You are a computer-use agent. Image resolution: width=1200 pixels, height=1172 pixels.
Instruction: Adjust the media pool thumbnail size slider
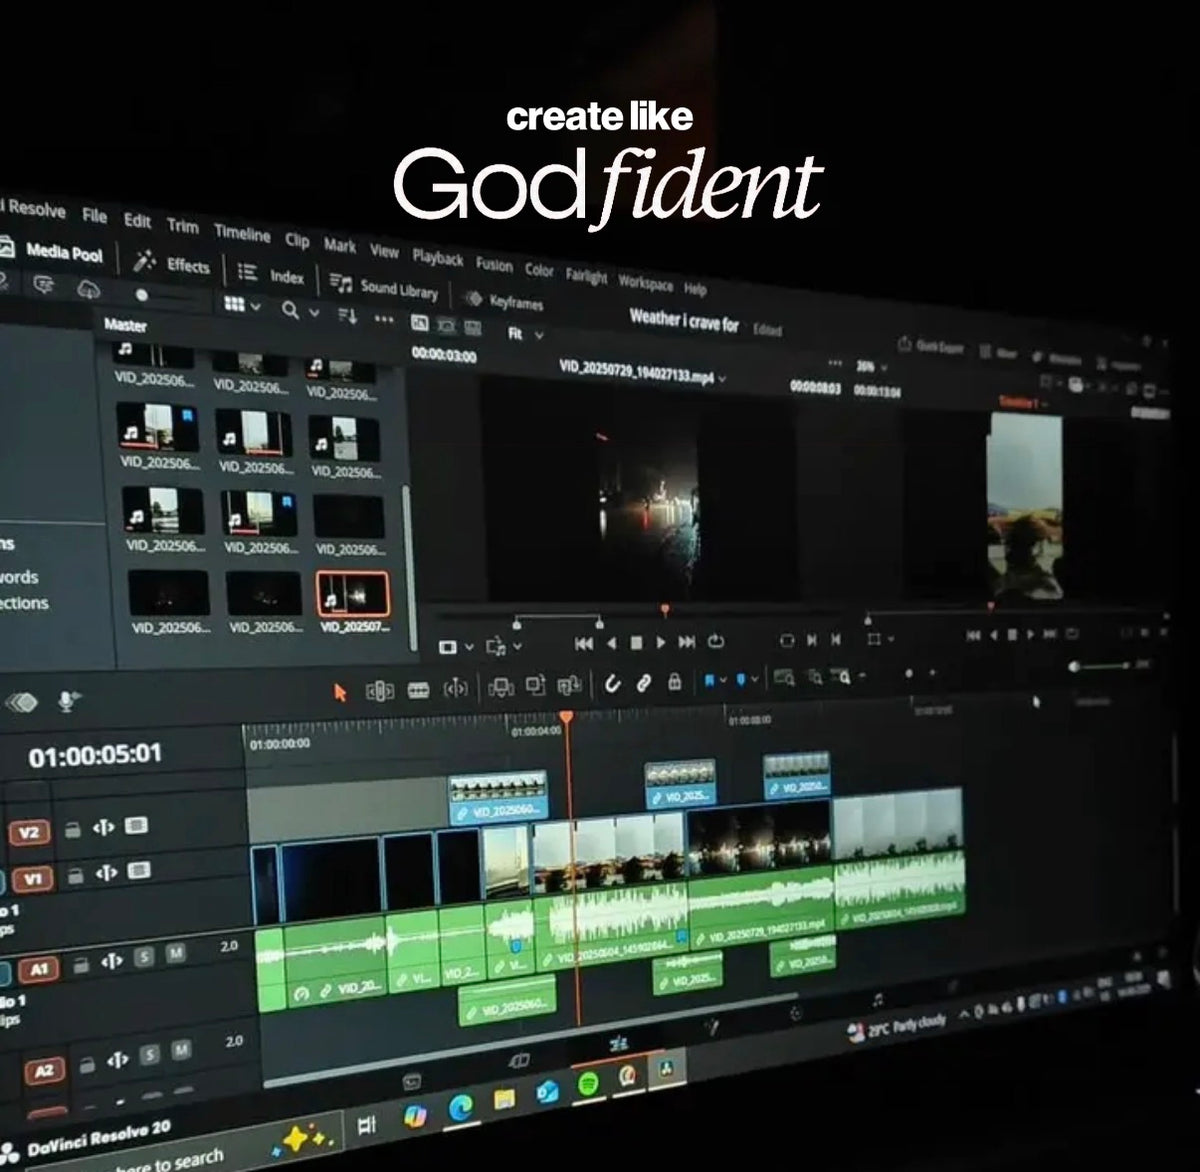tap(142, 295)
